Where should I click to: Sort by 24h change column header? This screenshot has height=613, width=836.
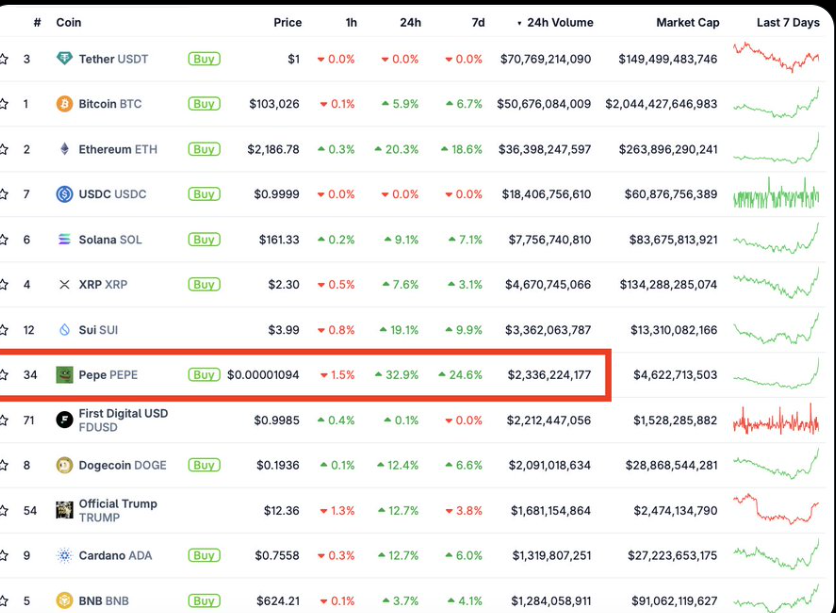pyautogui.click(x=411, y=22)
